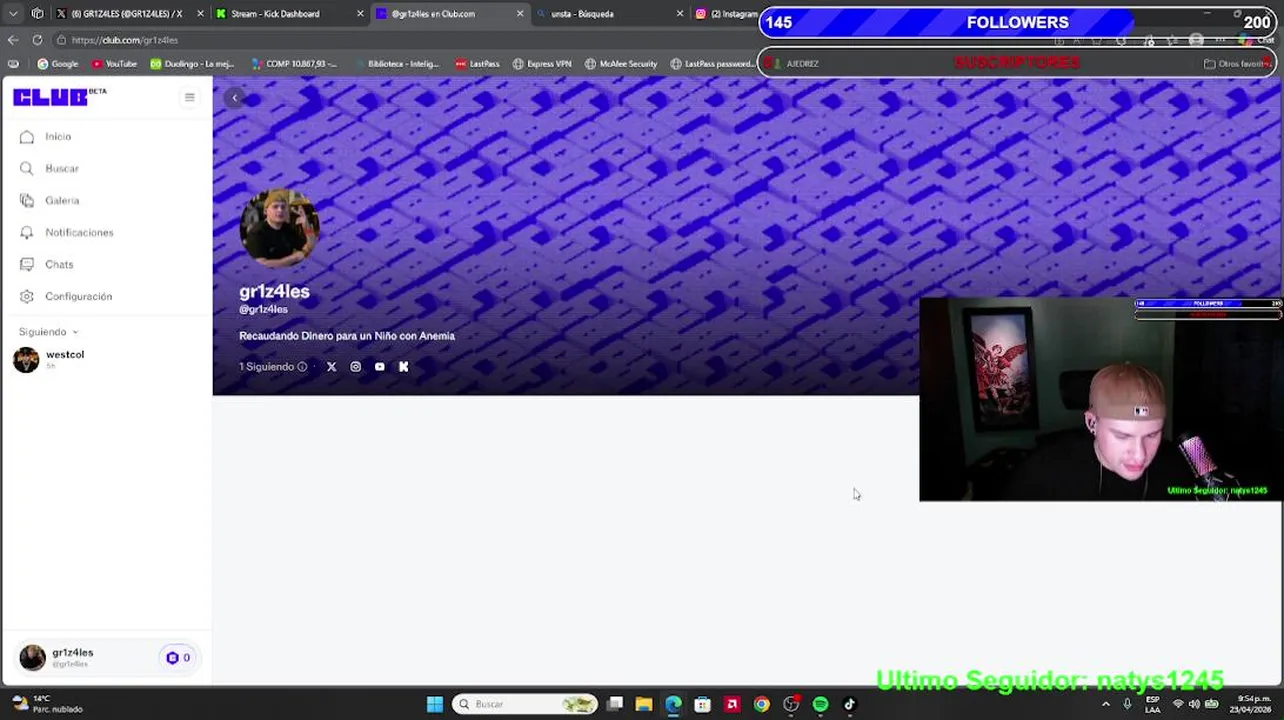Viewport: 1284px width, 720px height.
Task: Open Google Chrome from the taskbar
Action: coord(761,704)
